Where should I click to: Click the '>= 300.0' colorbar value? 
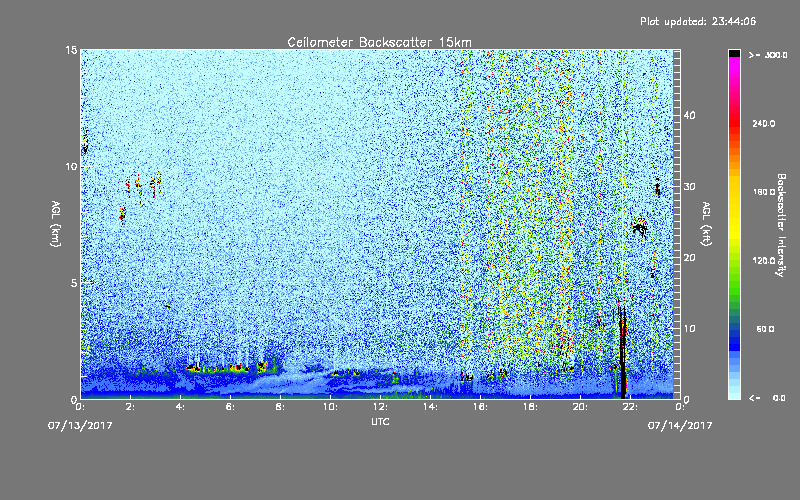point(768,55)
